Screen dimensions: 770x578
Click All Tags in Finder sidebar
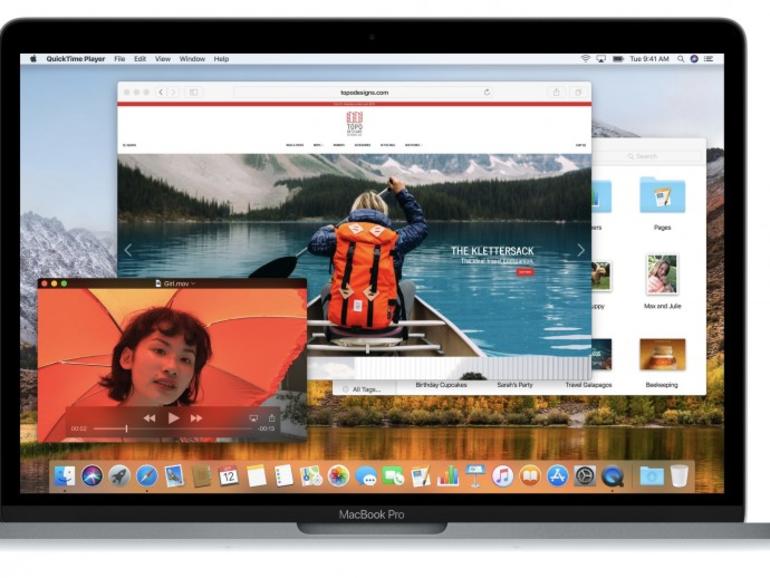(366, 389)
